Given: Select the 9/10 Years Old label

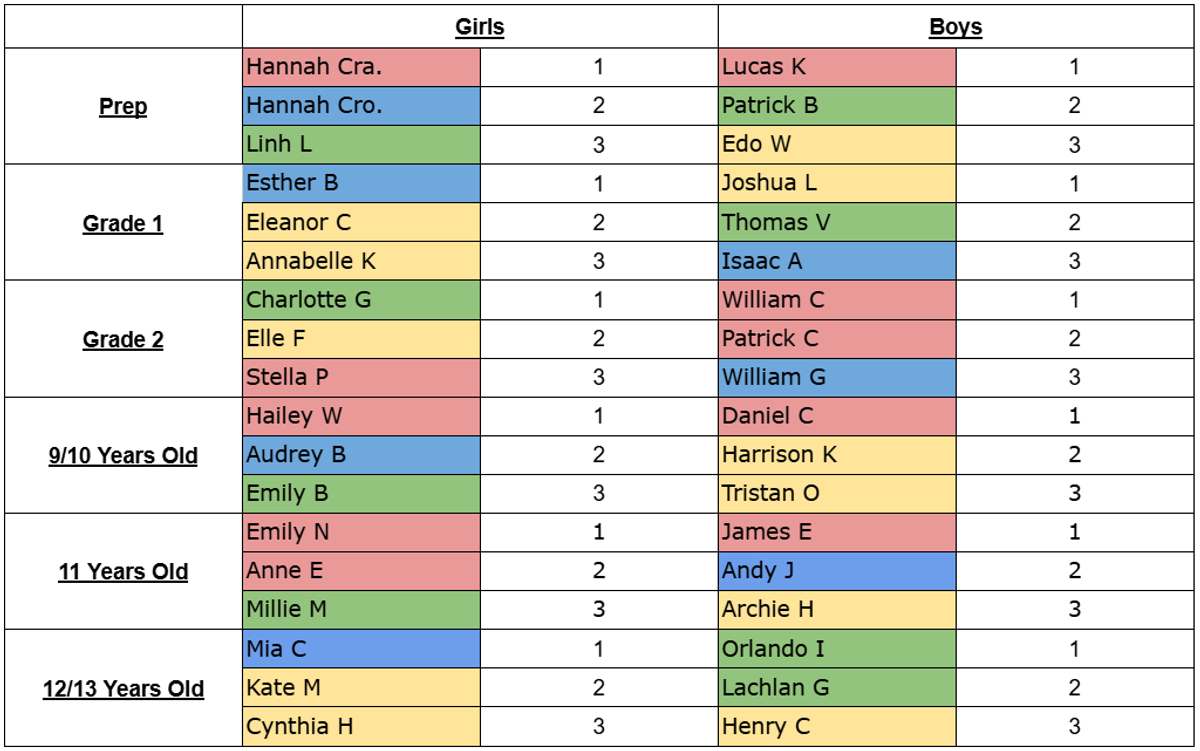Looking at the screenshot, I should click(x=123, y=456).
